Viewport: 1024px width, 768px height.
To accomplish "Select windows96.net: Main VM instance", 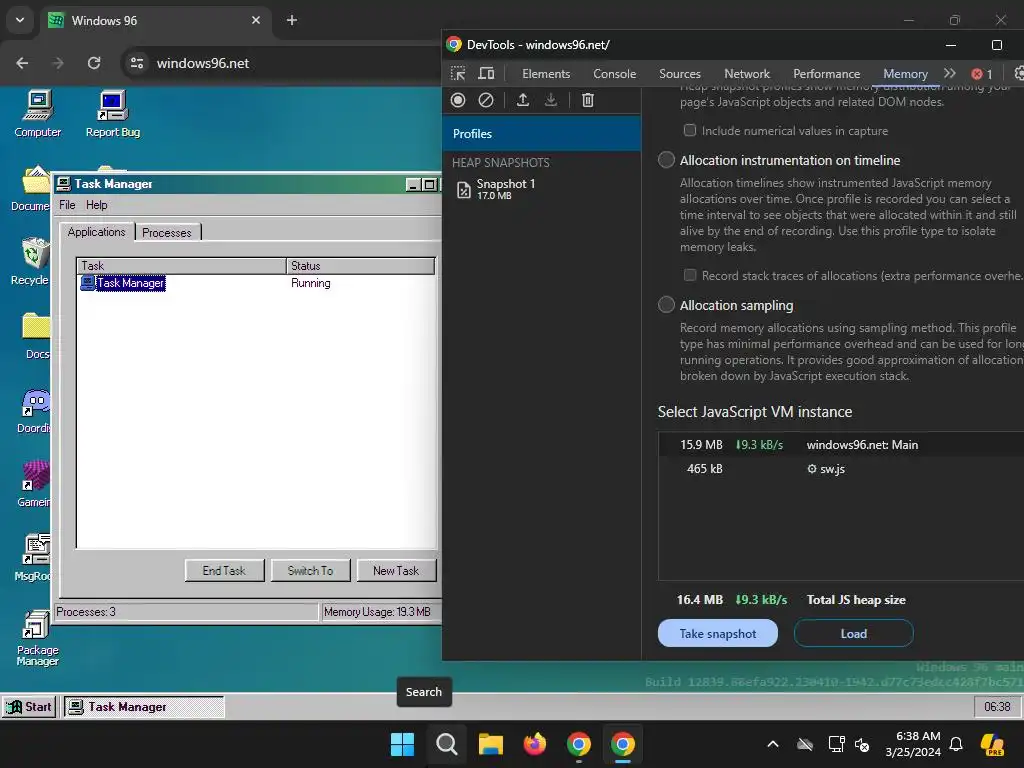I will tap(841, 445).
